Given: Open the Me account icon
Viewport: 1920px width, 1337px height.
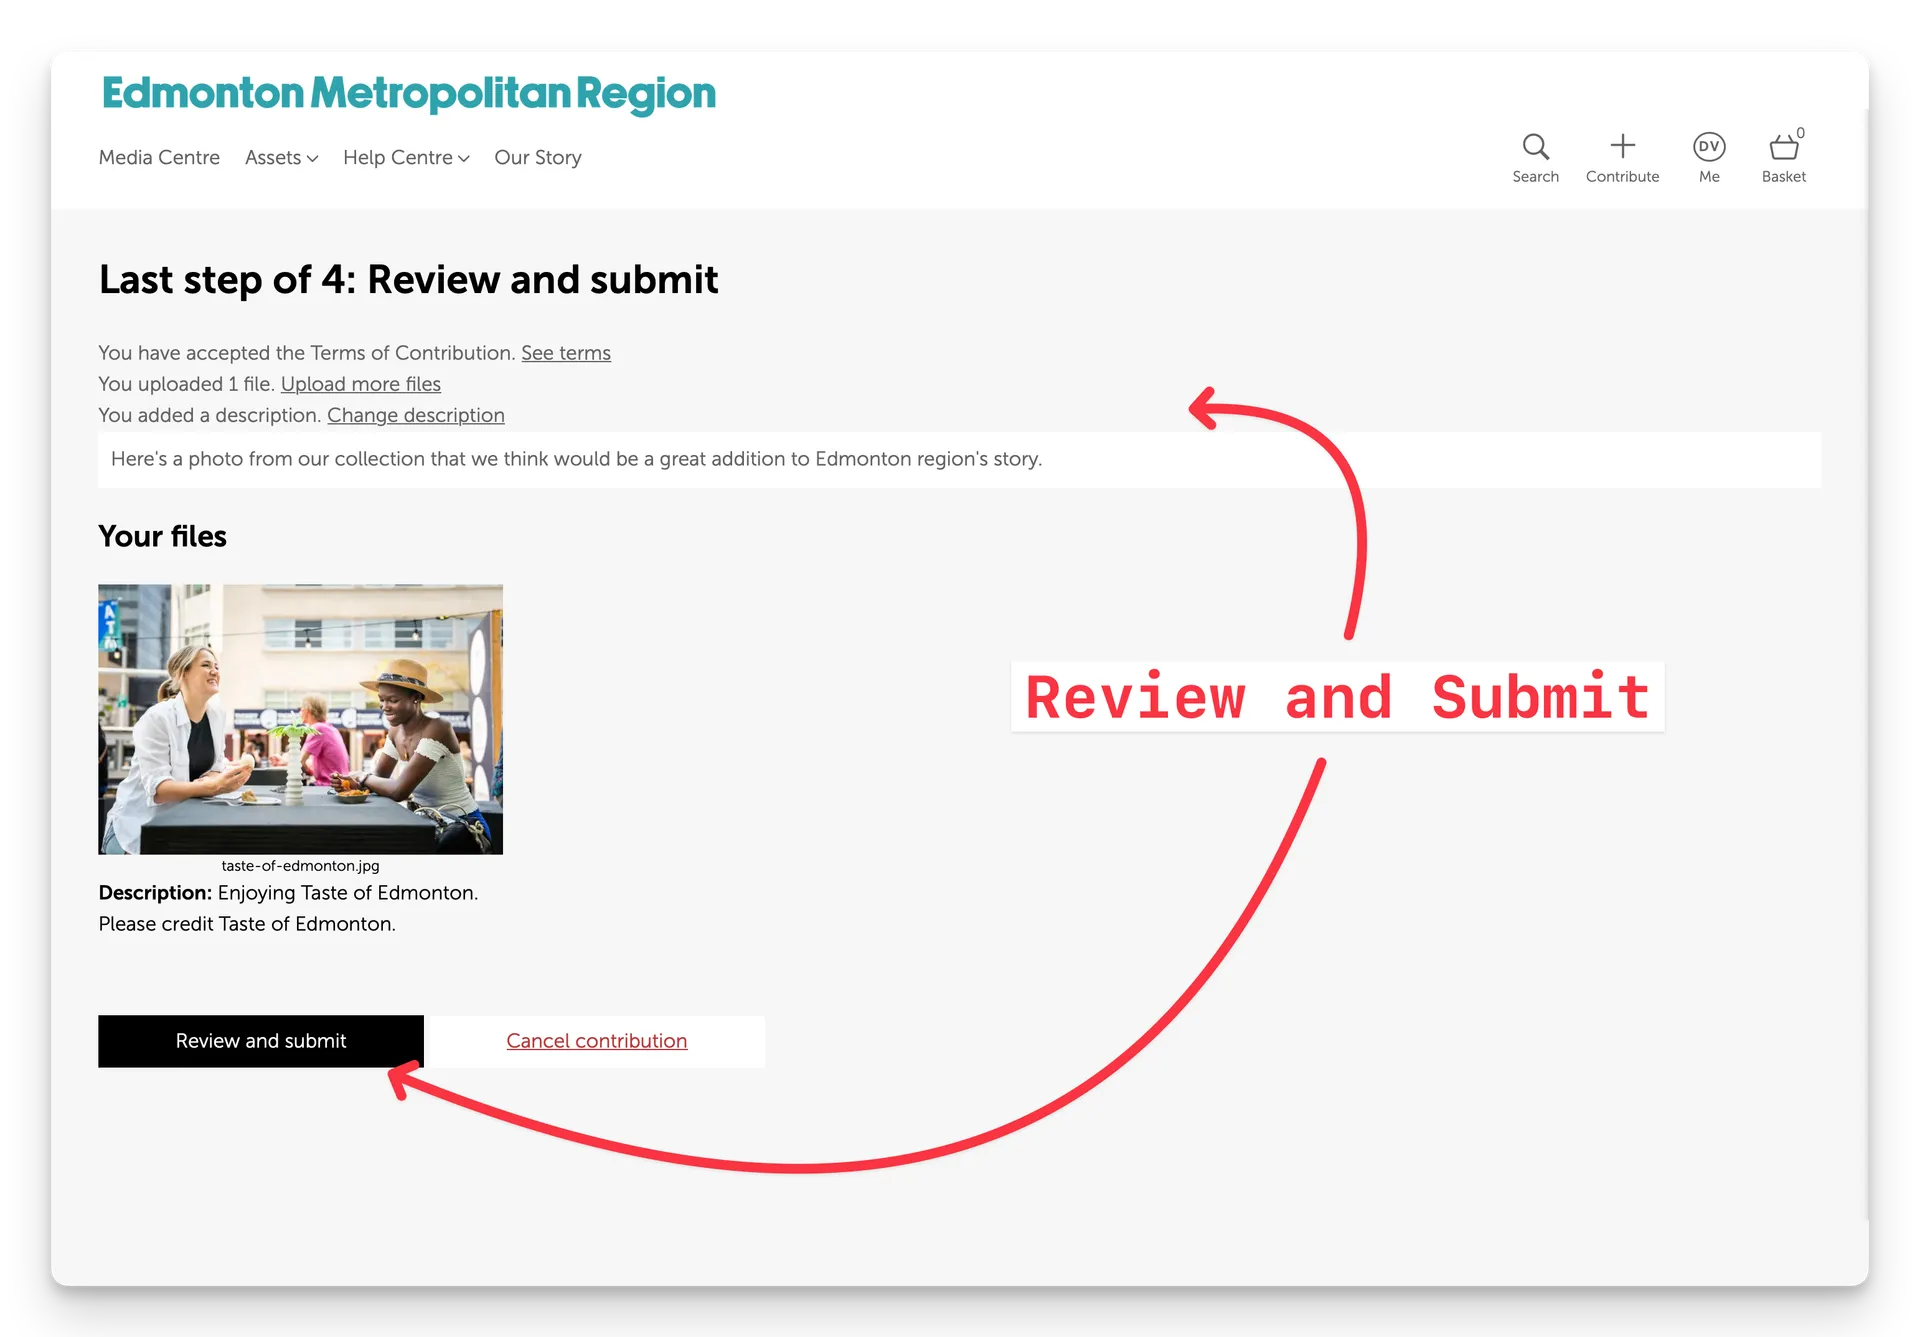Looking at the screenshot, I should tap(1710, 147).
